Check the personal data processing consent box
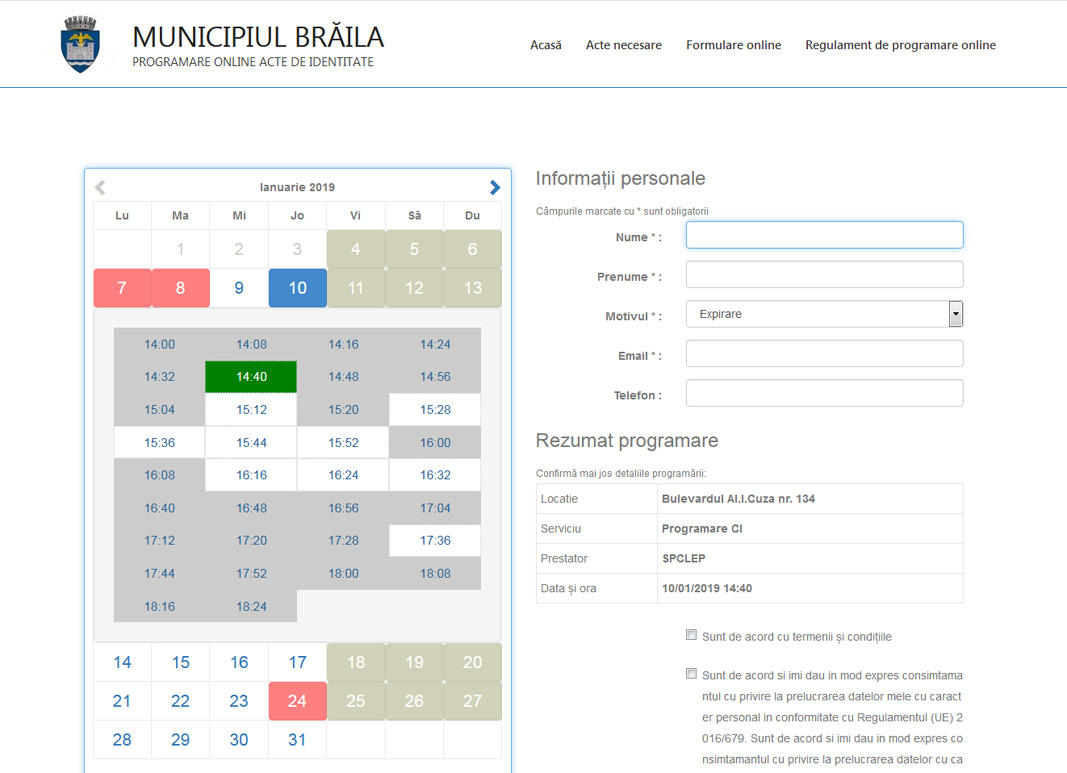Image resolution: width=1067 pixels, height=773 pixels. 691,674
